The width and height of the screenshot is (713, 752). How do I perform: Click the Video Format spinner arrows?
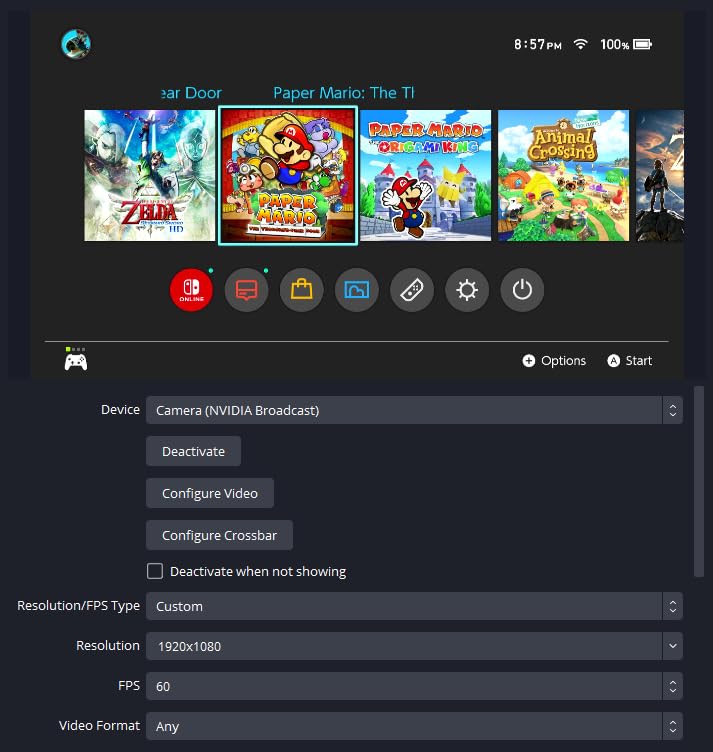(673, 726)
